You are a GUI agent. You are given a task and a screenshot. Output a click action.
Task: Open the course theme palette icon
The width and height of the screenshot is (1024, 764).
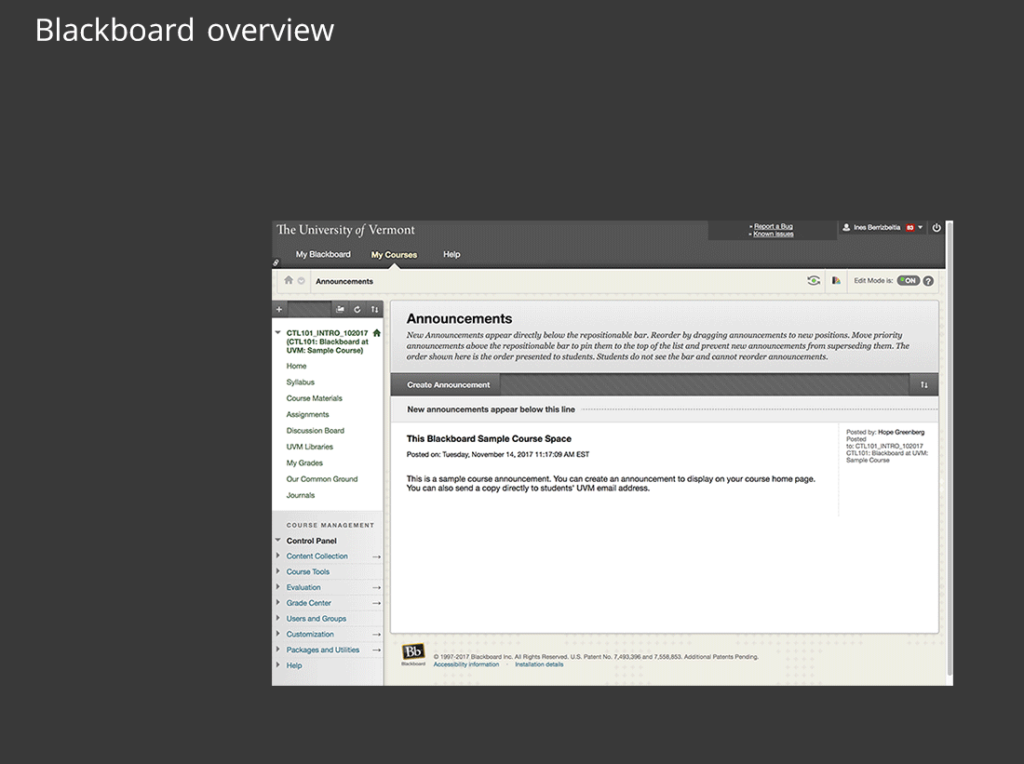[x=836, y=281]
